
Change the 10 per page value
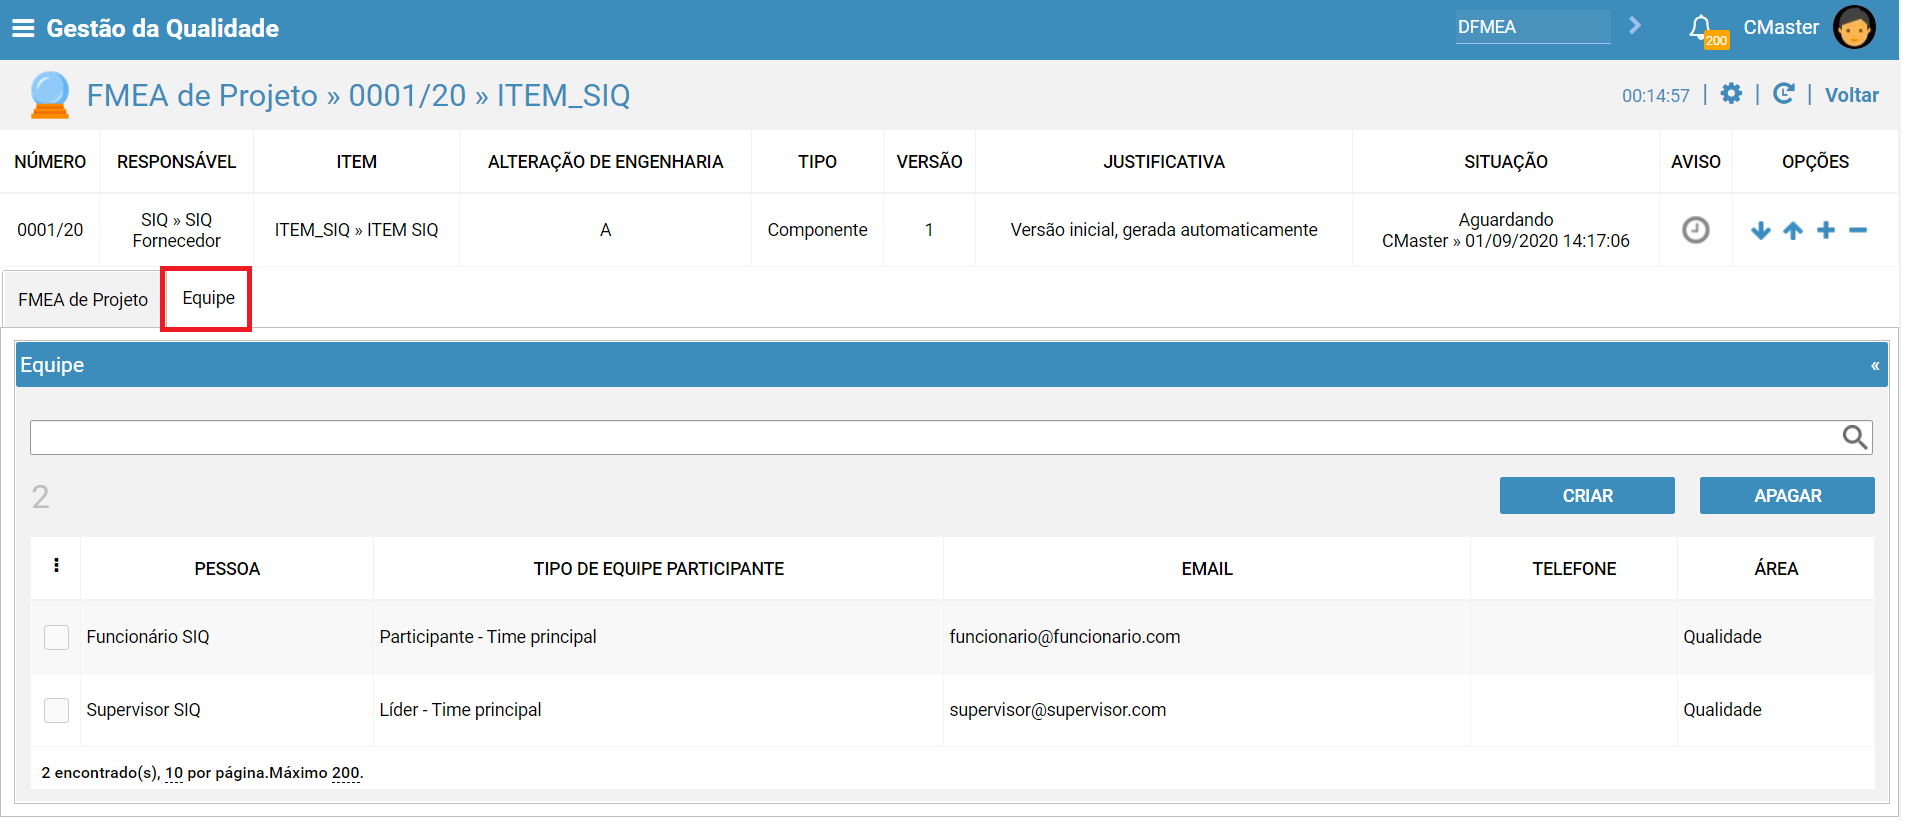point(174,773)
